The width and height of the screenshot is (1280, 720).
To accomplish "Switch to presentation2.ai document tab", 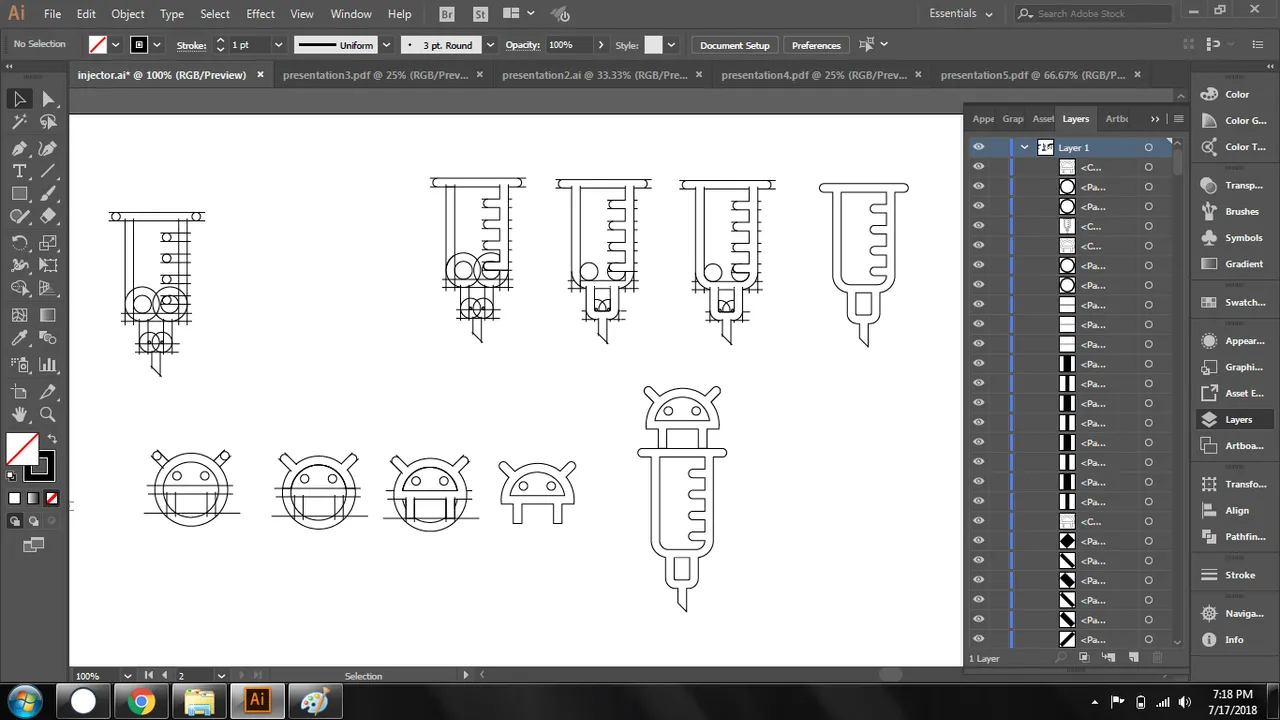I will tap(594, 75).
